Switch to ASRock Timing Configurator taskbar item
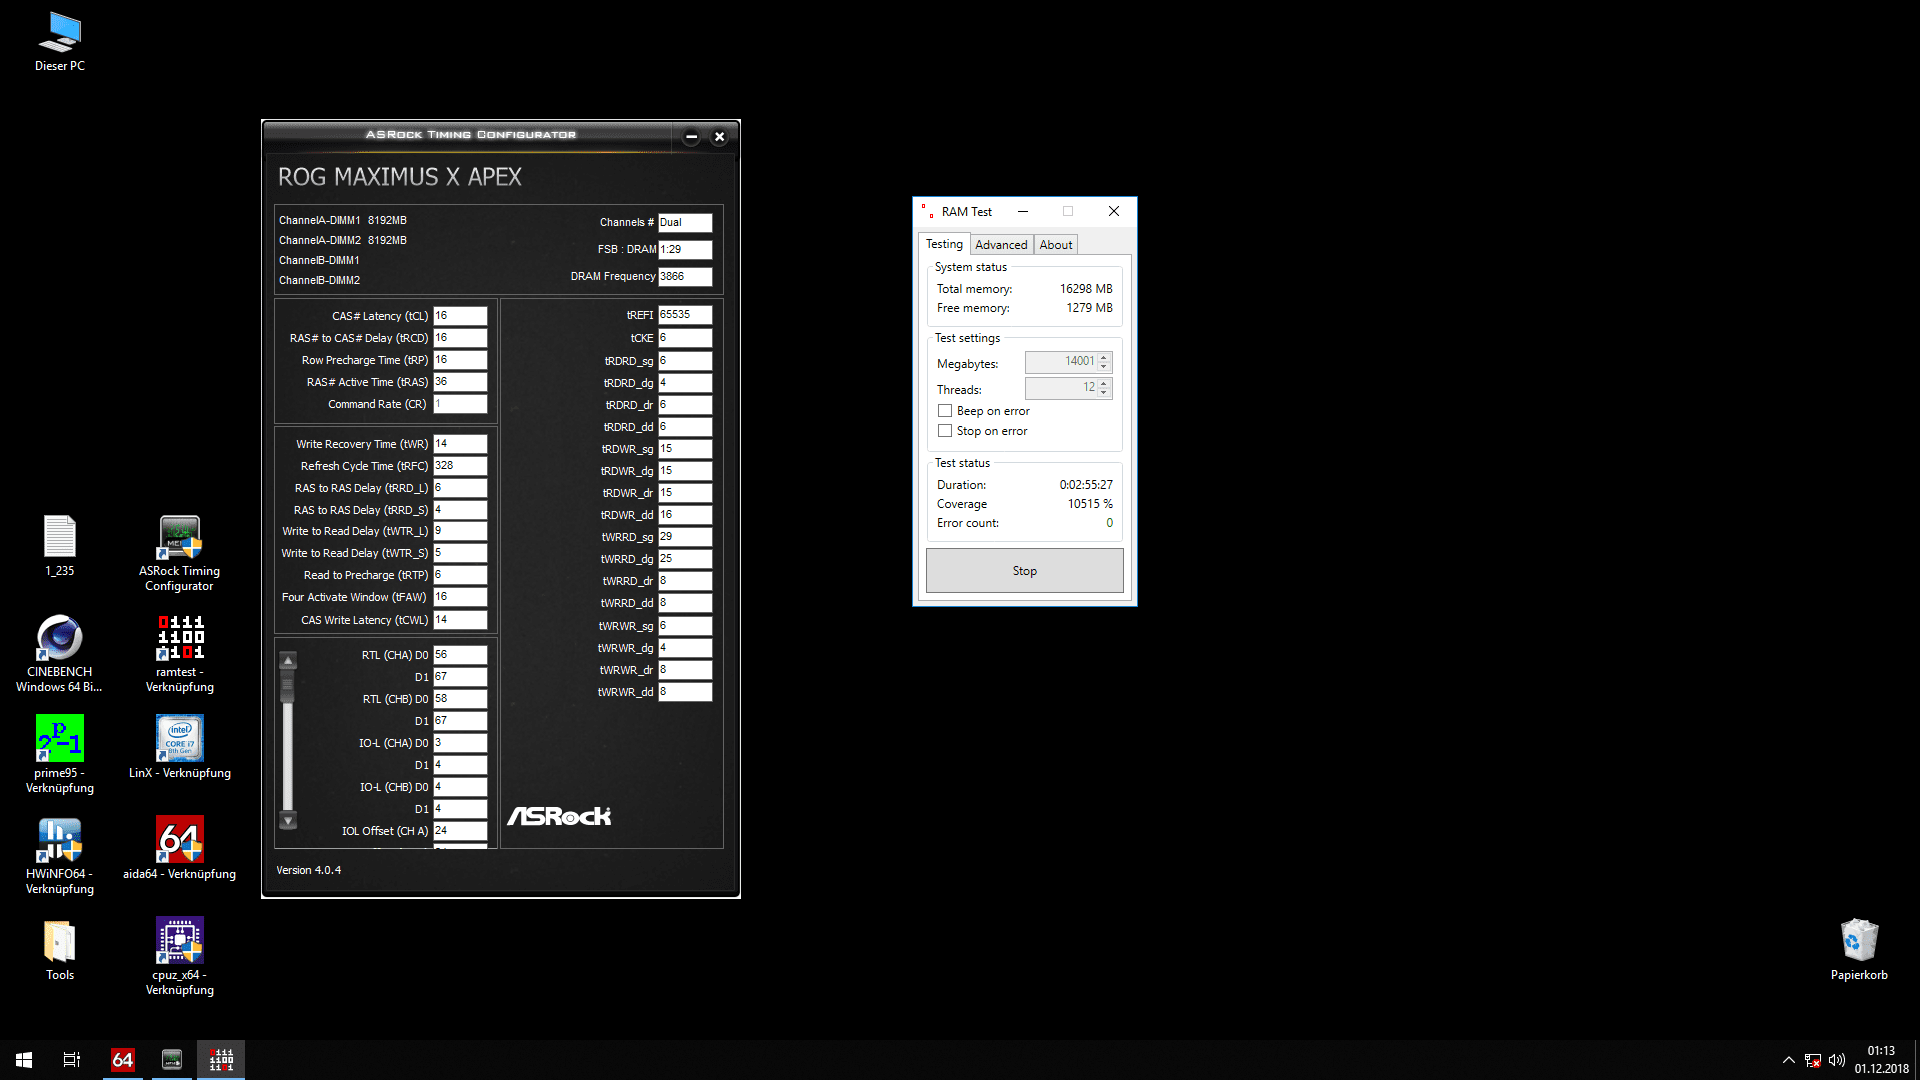 [172, 1060]
